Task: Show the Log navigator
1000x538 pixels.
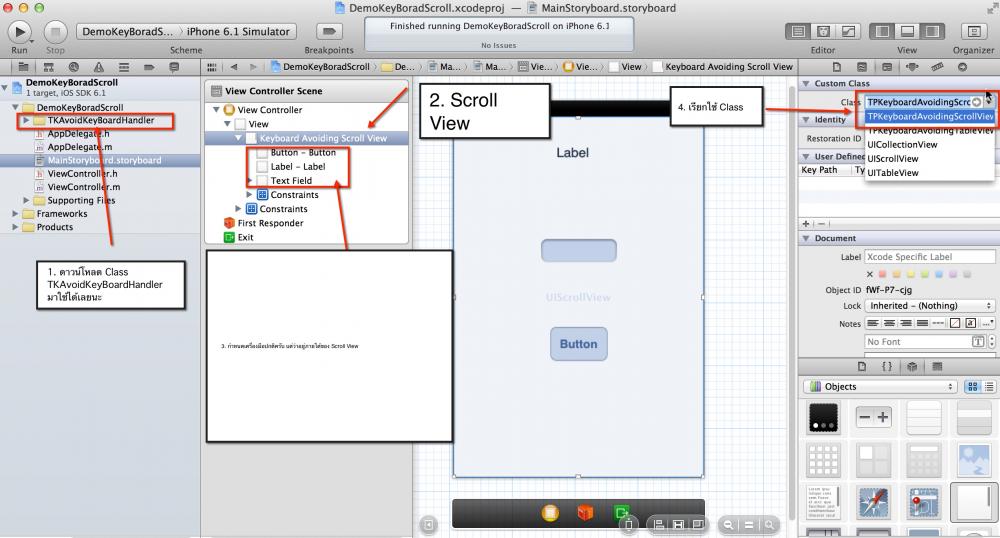Action: pyautogui.click(x=173, y=67)
